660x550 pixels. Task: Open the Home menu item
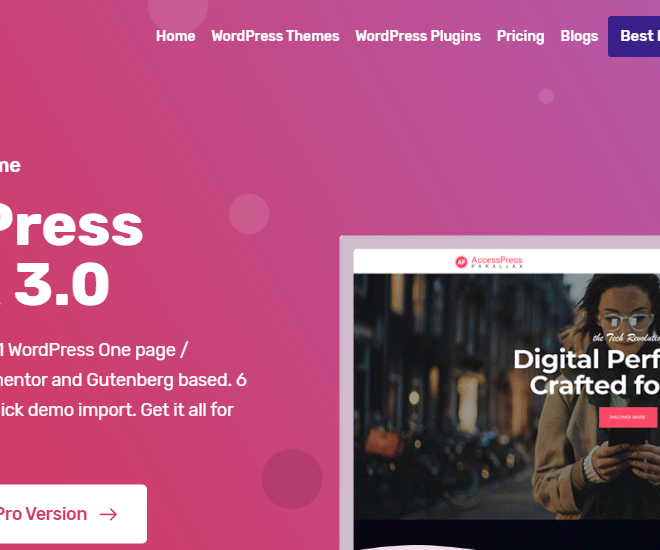176,36
